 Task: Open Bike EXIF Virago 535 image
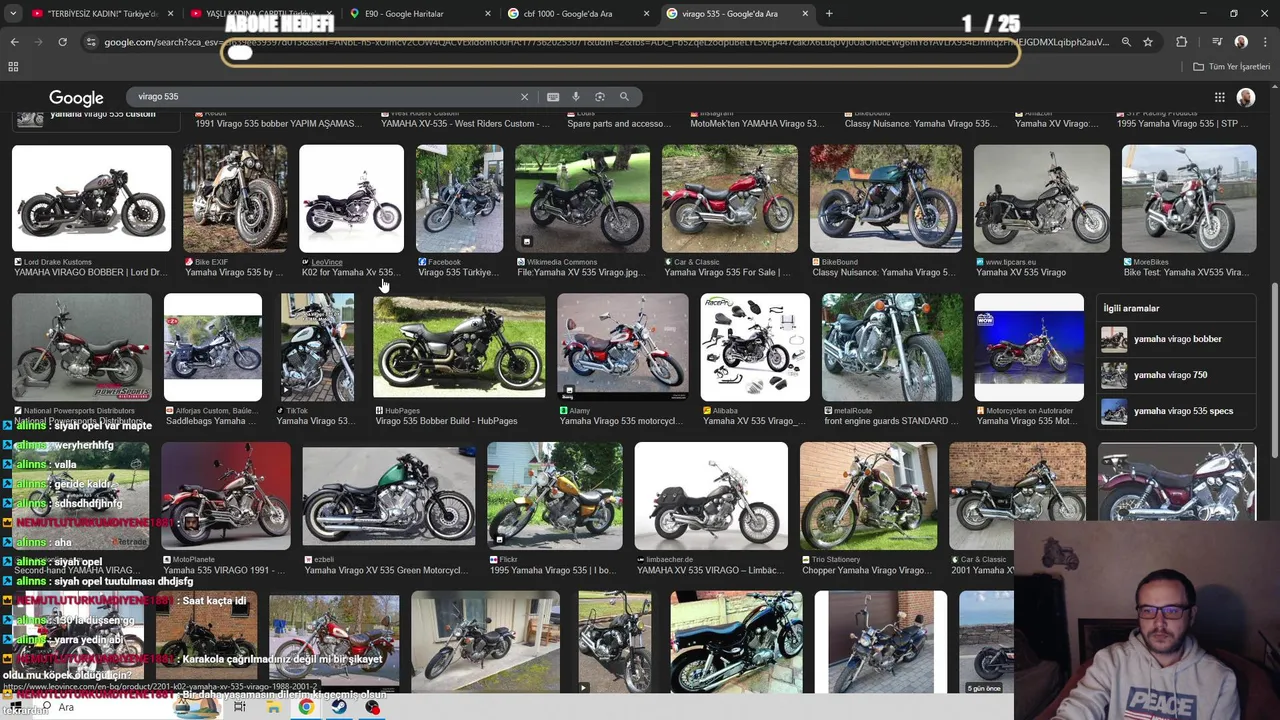pyautogui.click(x=235, y=198)
